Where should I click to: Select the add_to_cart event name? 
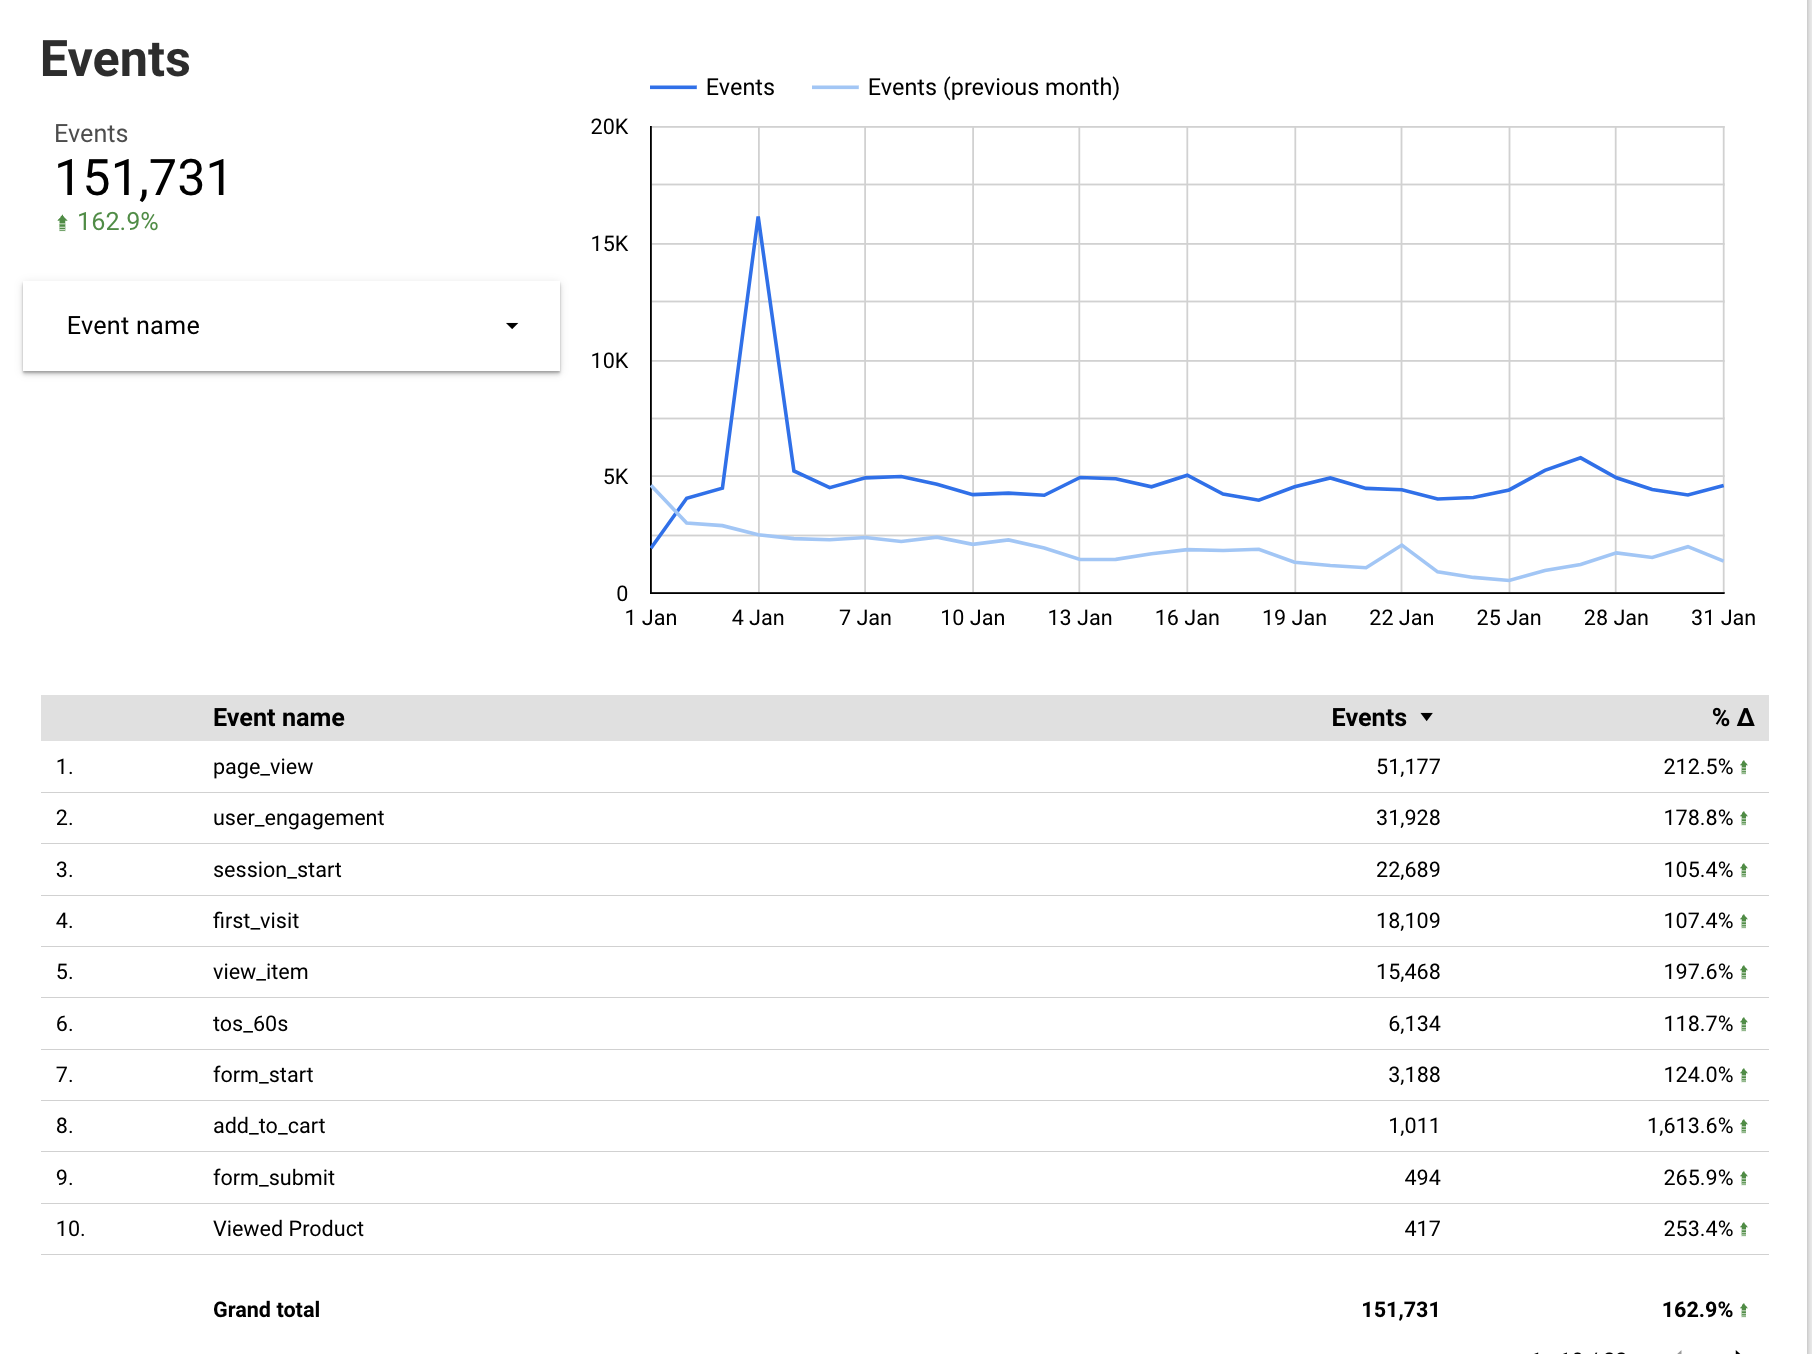(x=268, y=1126)
